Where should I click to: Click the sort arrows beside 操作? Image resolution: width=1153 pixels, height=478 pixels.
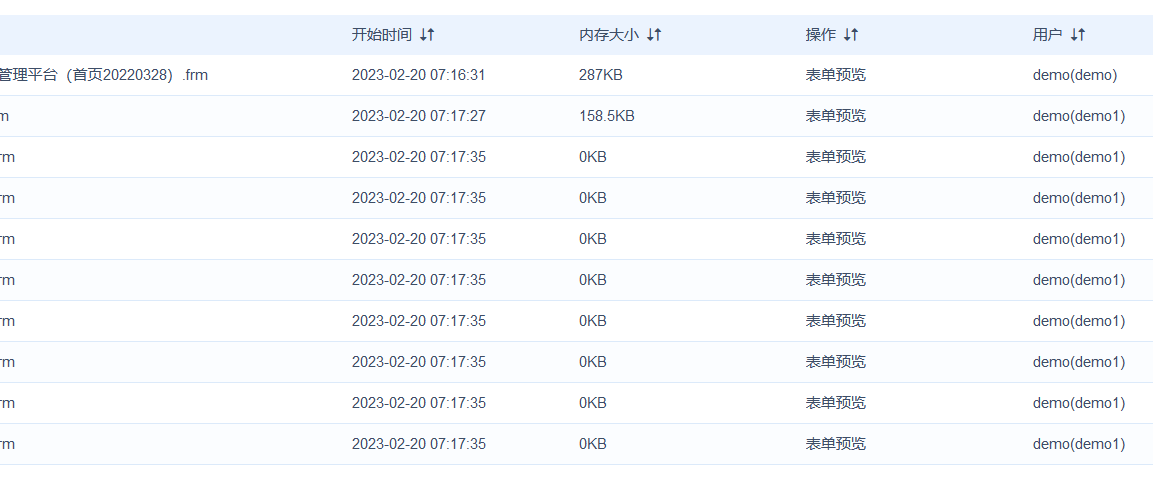851,35
